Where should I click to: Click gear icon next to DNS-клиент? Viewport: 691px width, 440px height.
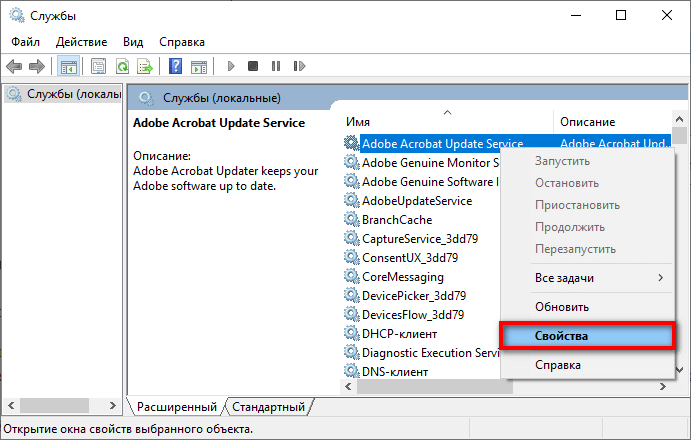[351, 371]
